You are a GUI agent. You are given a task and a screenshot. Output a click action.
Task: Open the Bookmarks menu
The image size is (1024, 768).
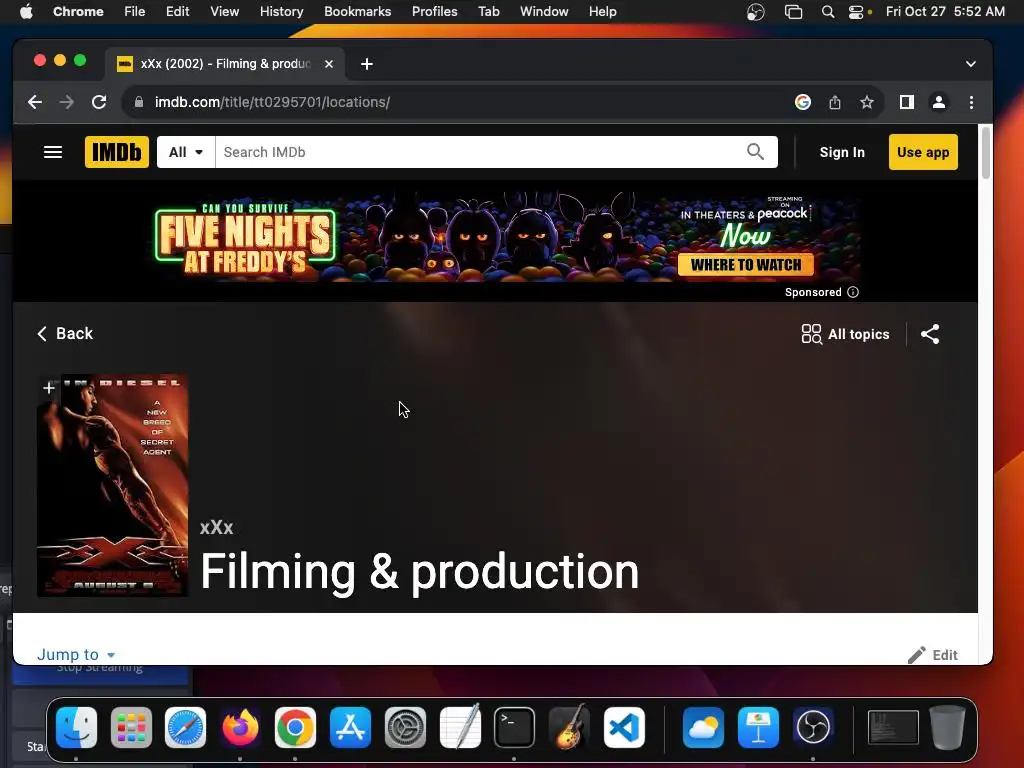coord(358,12)
